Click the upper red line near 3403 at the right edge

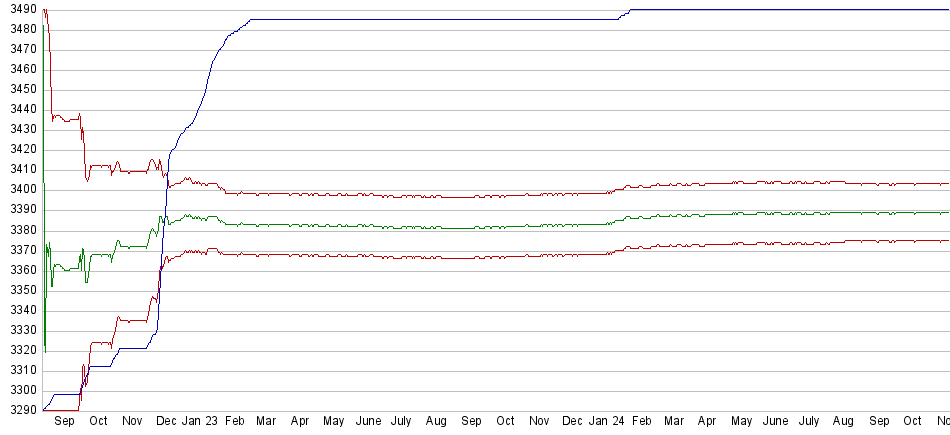940,183
